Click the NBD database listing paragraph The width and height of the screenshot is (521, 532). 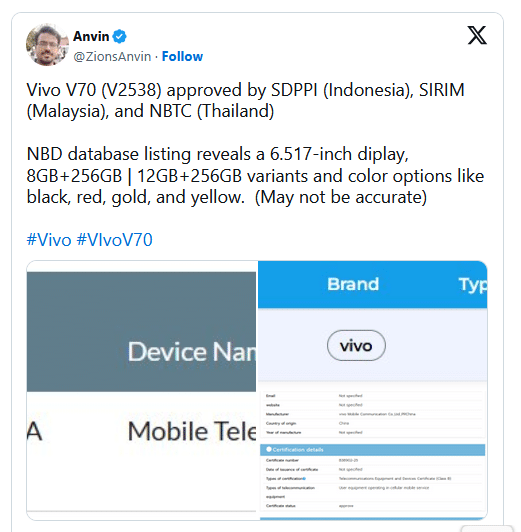(255, 176)
